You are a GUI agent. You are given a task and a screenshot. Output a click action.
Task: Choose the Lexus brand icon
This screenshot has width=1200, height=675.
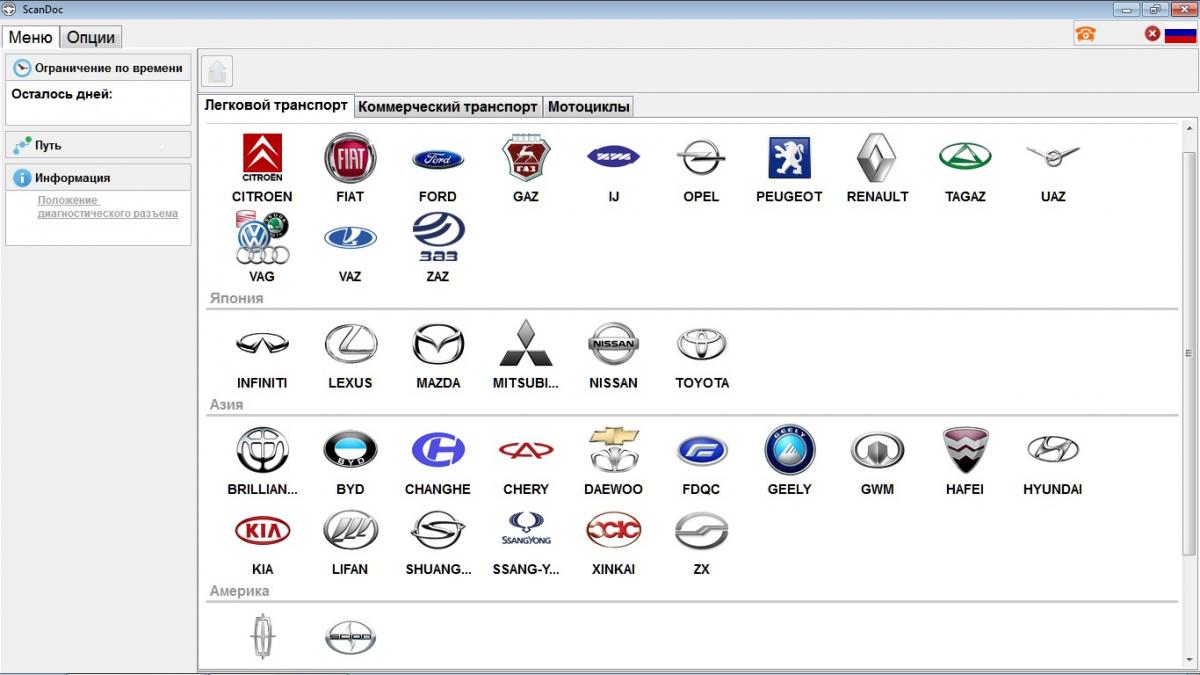(x=350, y=344)
